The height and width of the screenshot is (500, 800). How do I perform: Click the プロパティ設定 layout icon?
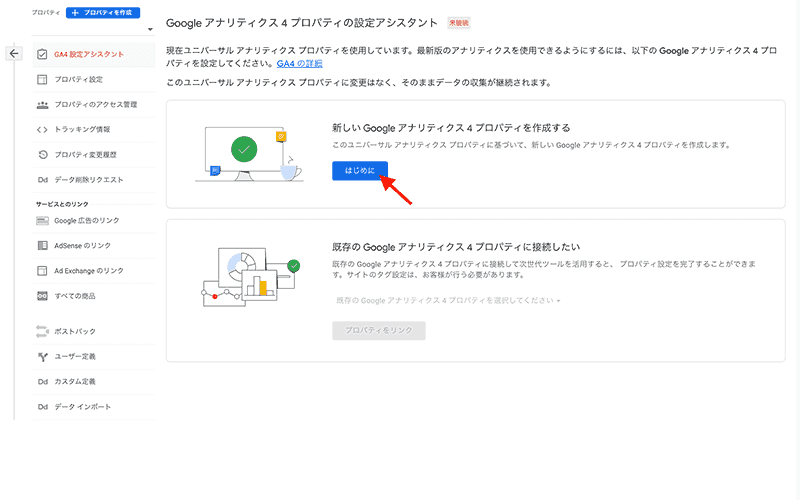pyautogui.click(x=42, y=80)
